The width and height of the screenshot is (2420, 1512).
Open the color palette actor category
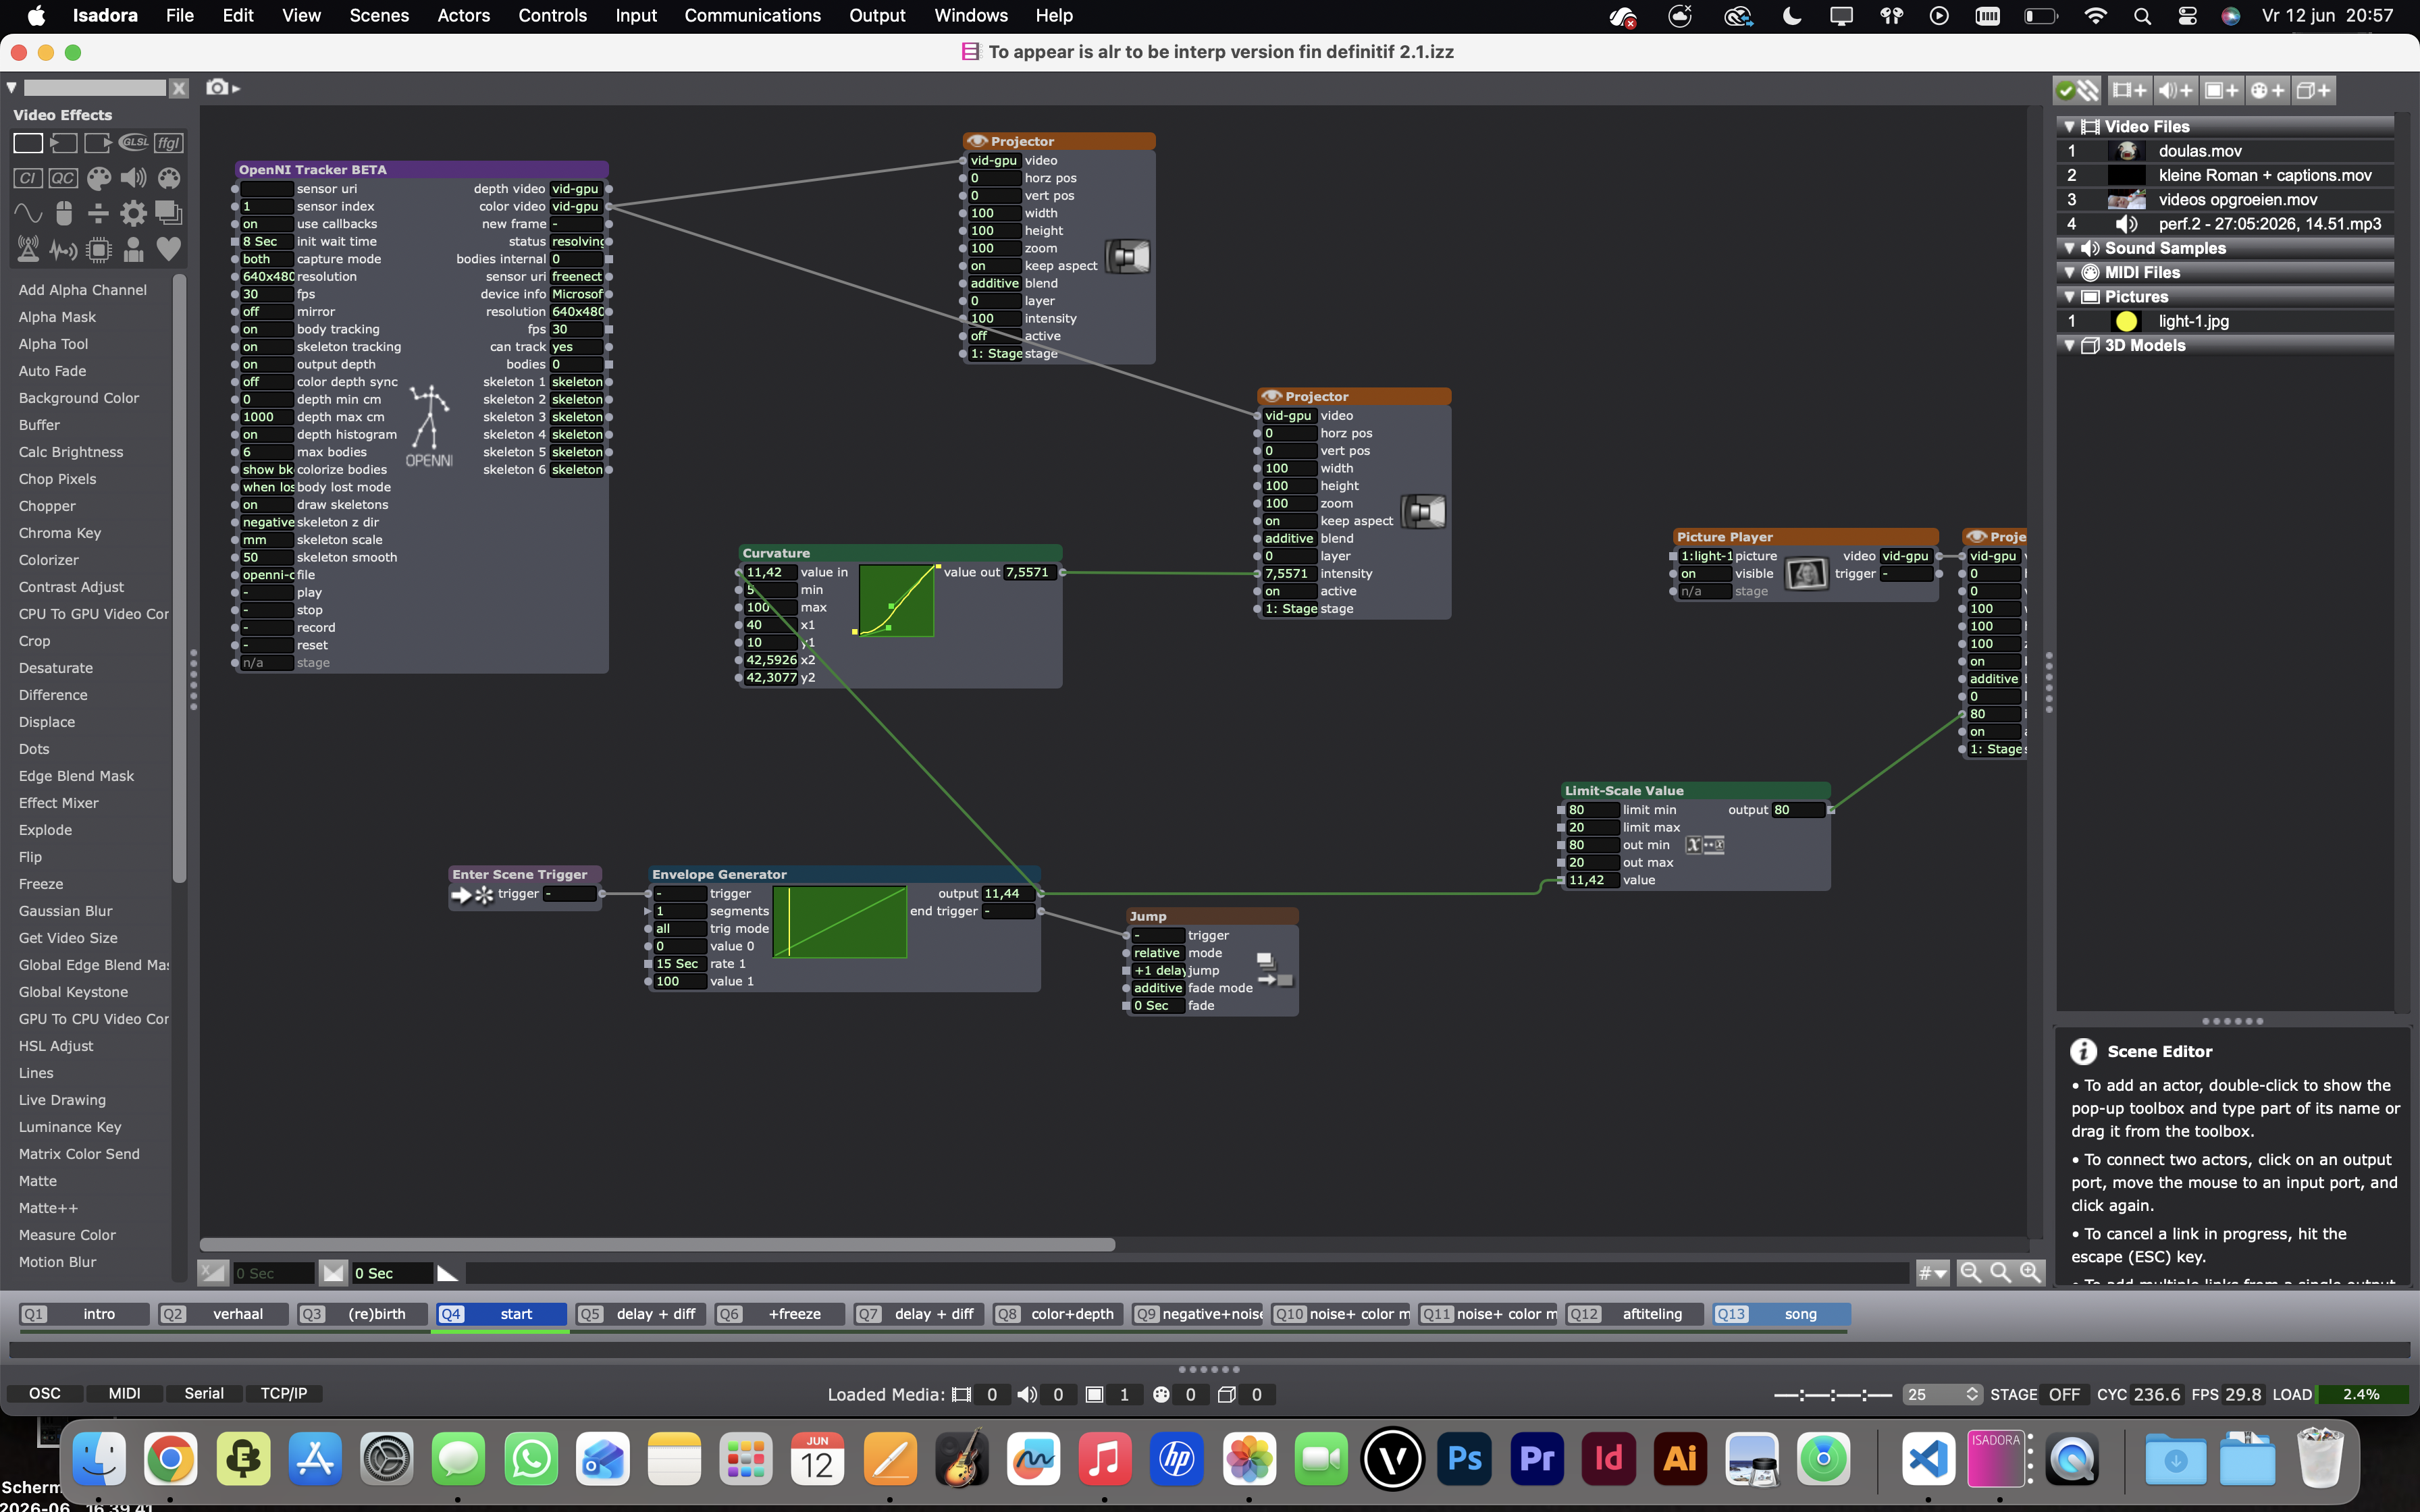tap(98, 179)
